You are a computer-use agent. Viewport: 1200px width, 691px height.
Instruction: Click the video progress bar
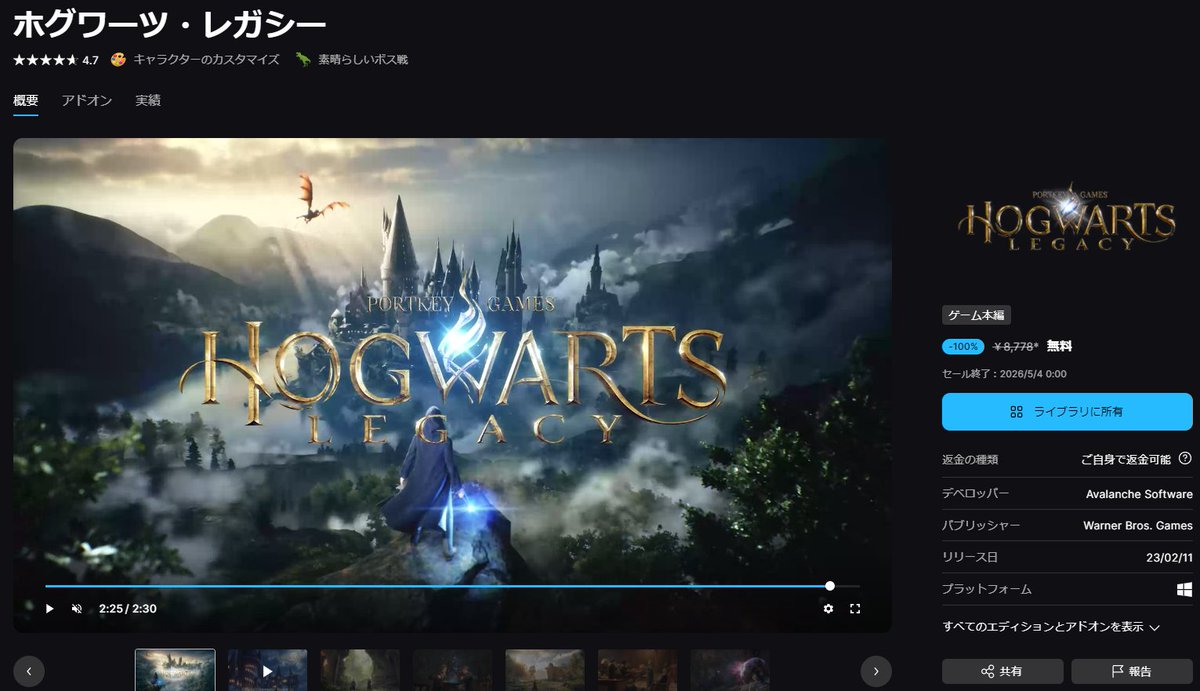pyautogui.click(x=452, y=586)
